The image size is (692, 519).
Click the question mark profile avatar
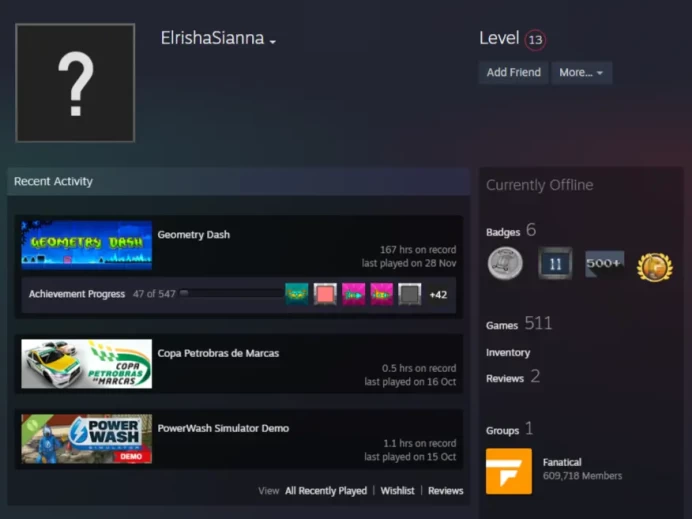tap(75, 83)
